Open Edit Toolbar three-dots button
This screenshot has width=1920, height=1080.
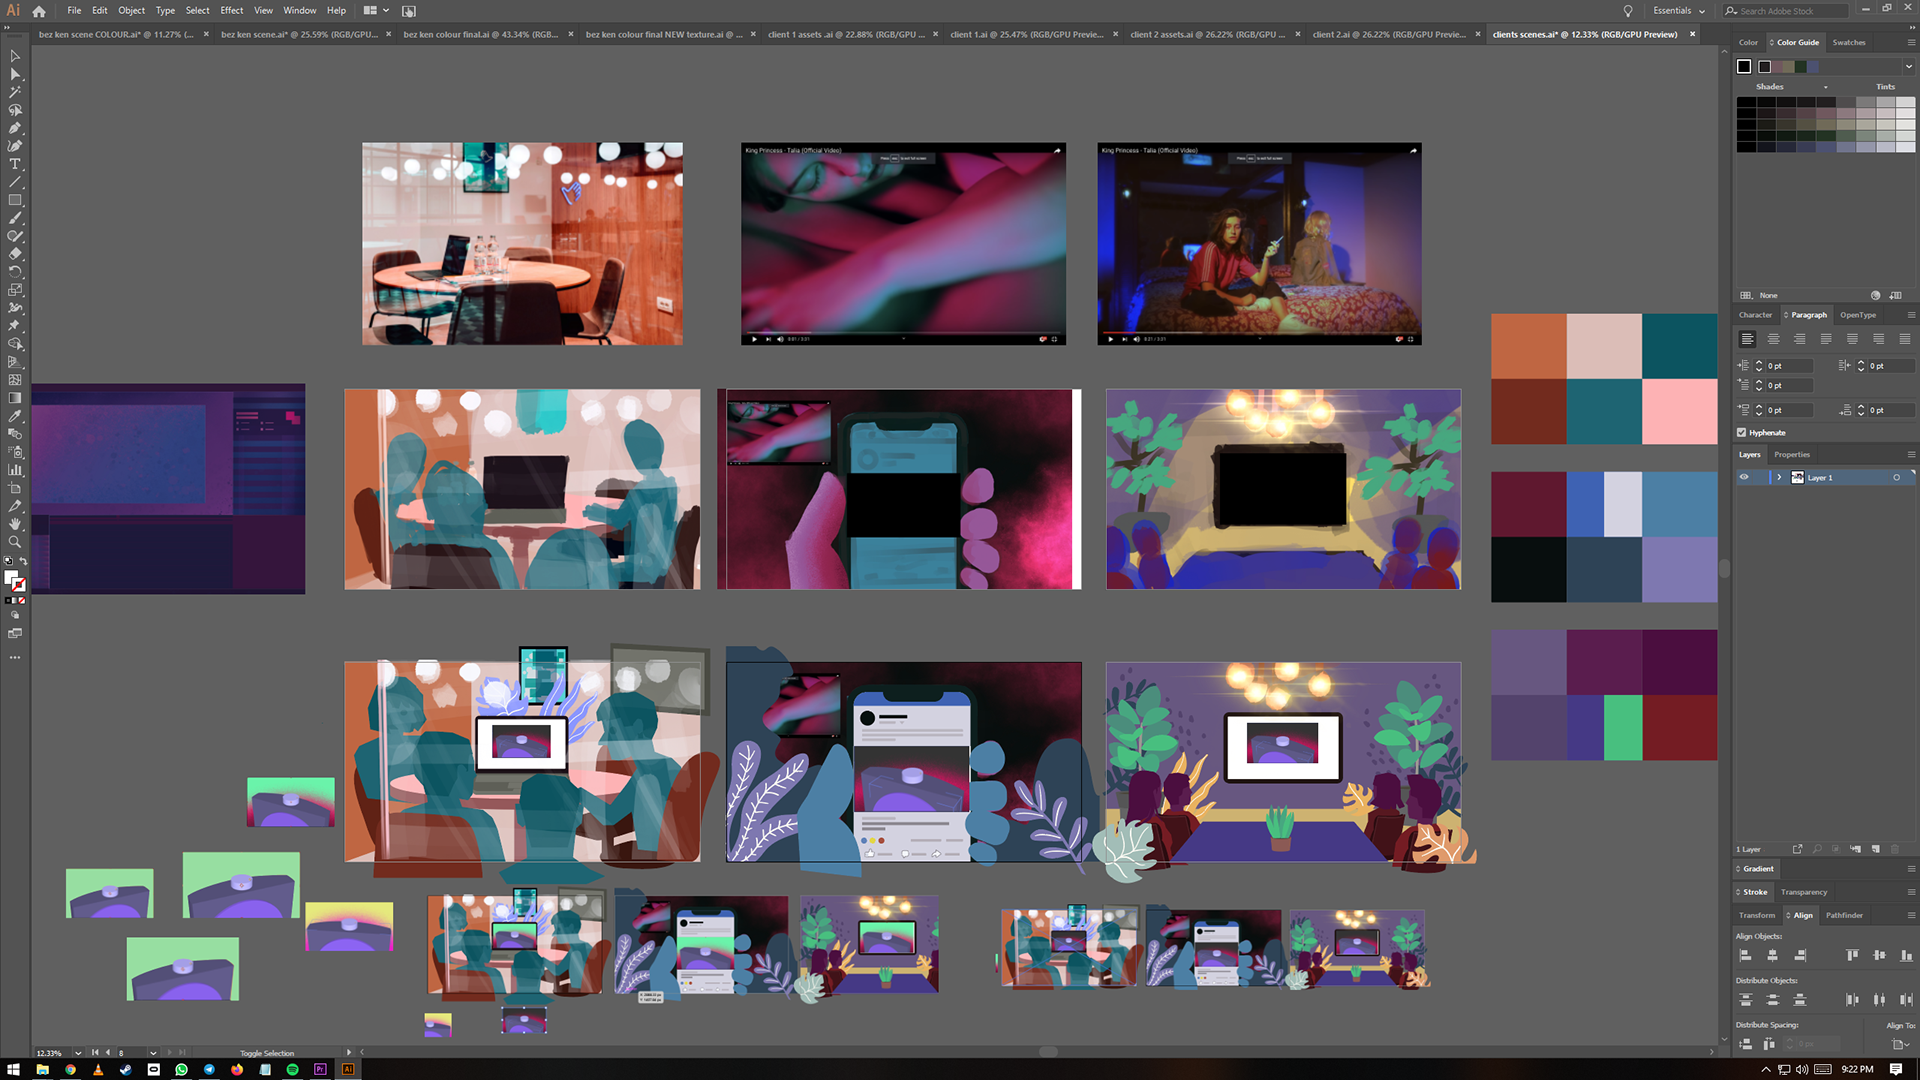coord(15,658)
